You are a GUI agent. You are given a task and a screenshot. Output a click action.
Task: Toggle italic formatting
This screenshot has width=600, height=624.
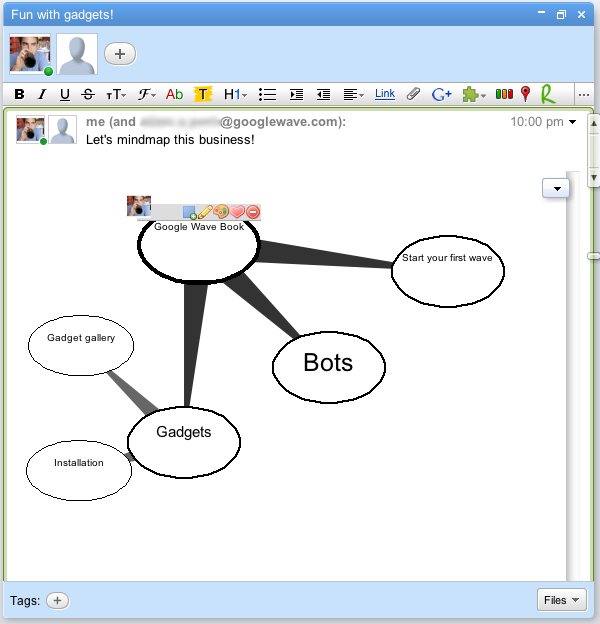(42, 94)
